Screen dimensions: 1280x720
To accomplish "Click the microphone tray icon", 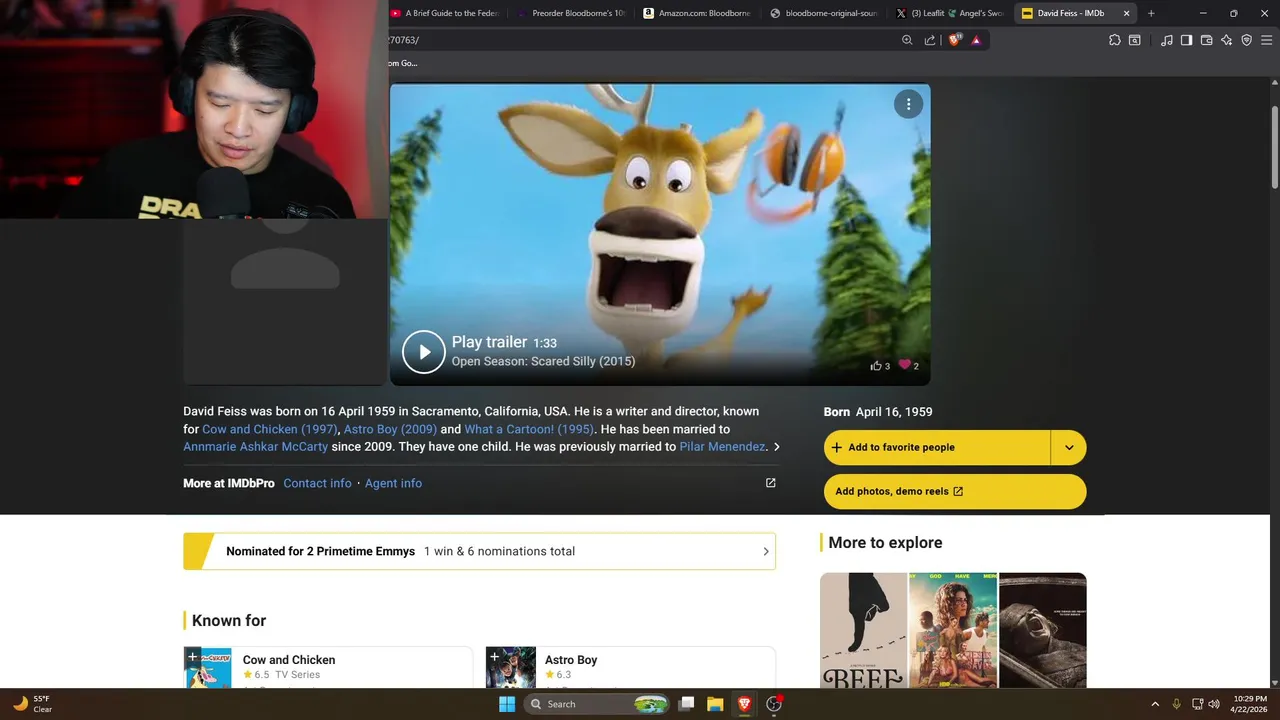I will pos(1176,704).
